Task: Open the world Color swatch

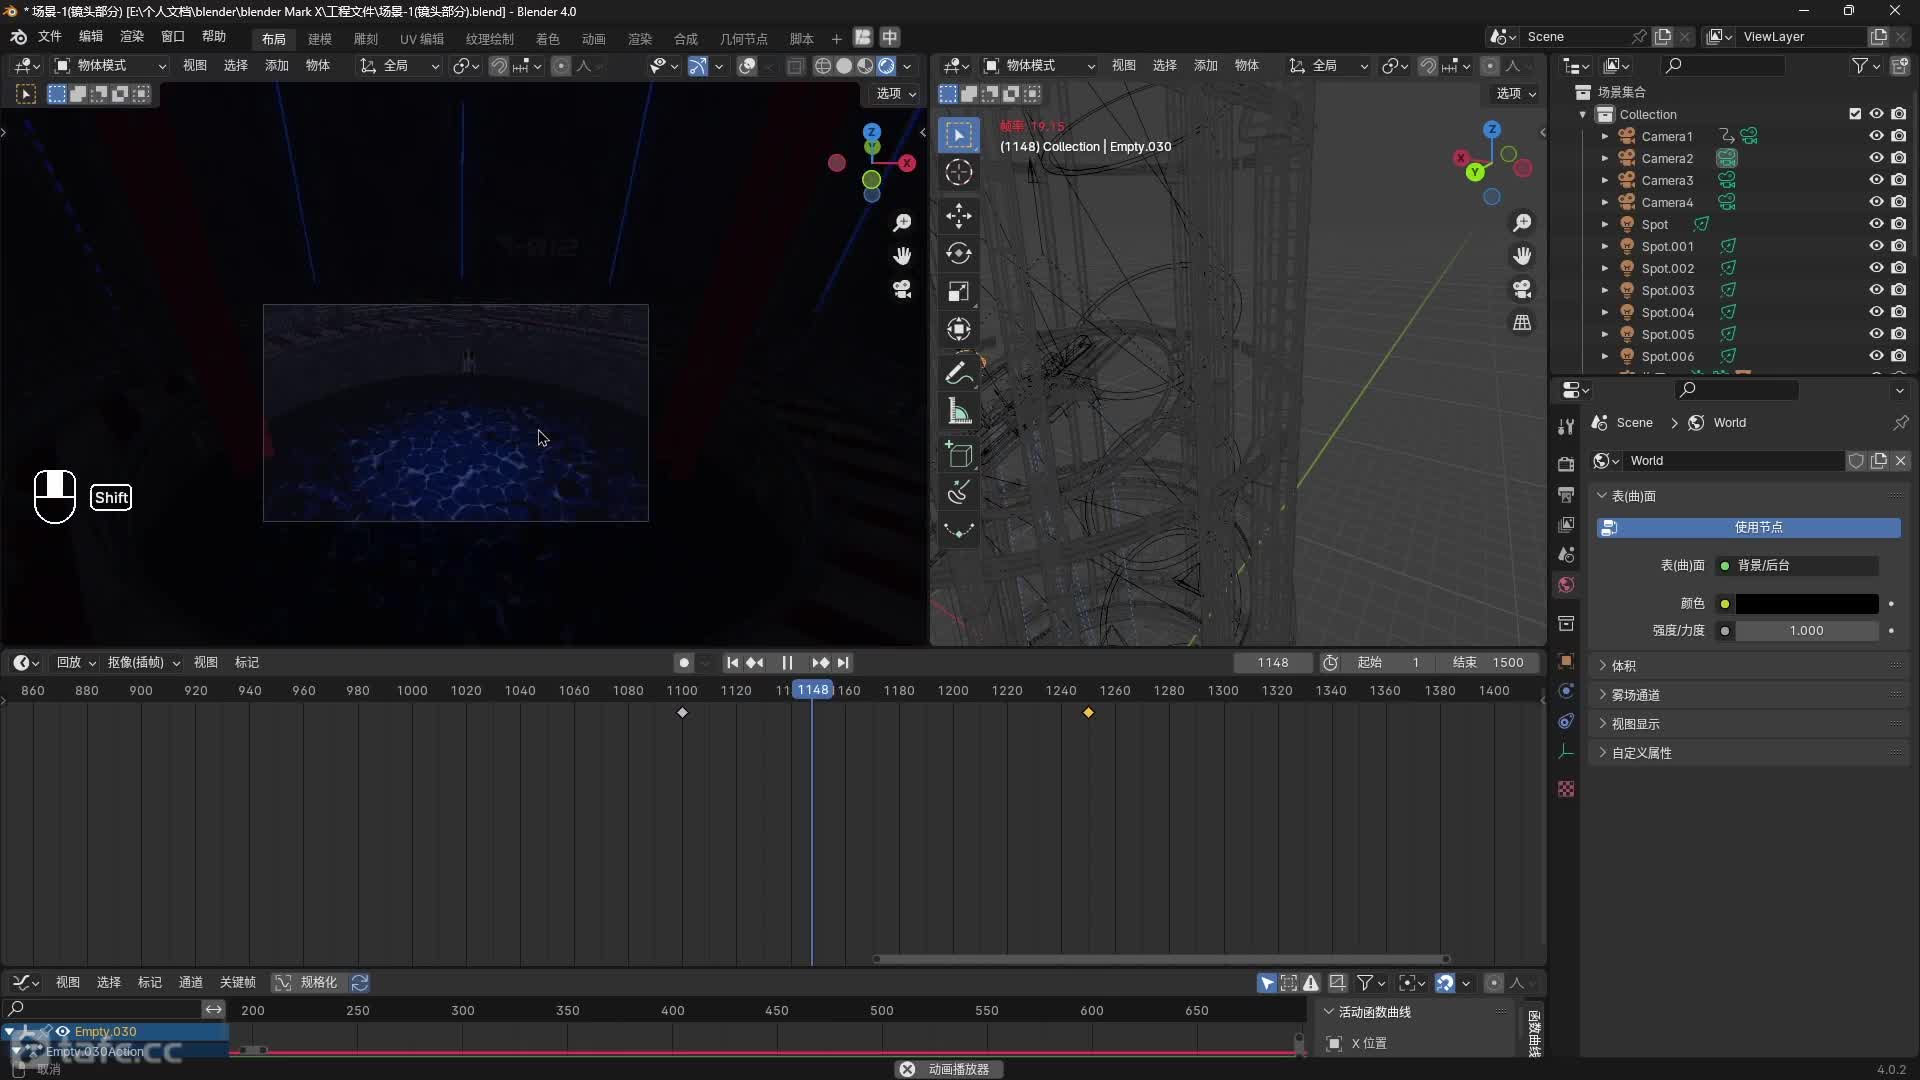Action: click(1806, 604)
